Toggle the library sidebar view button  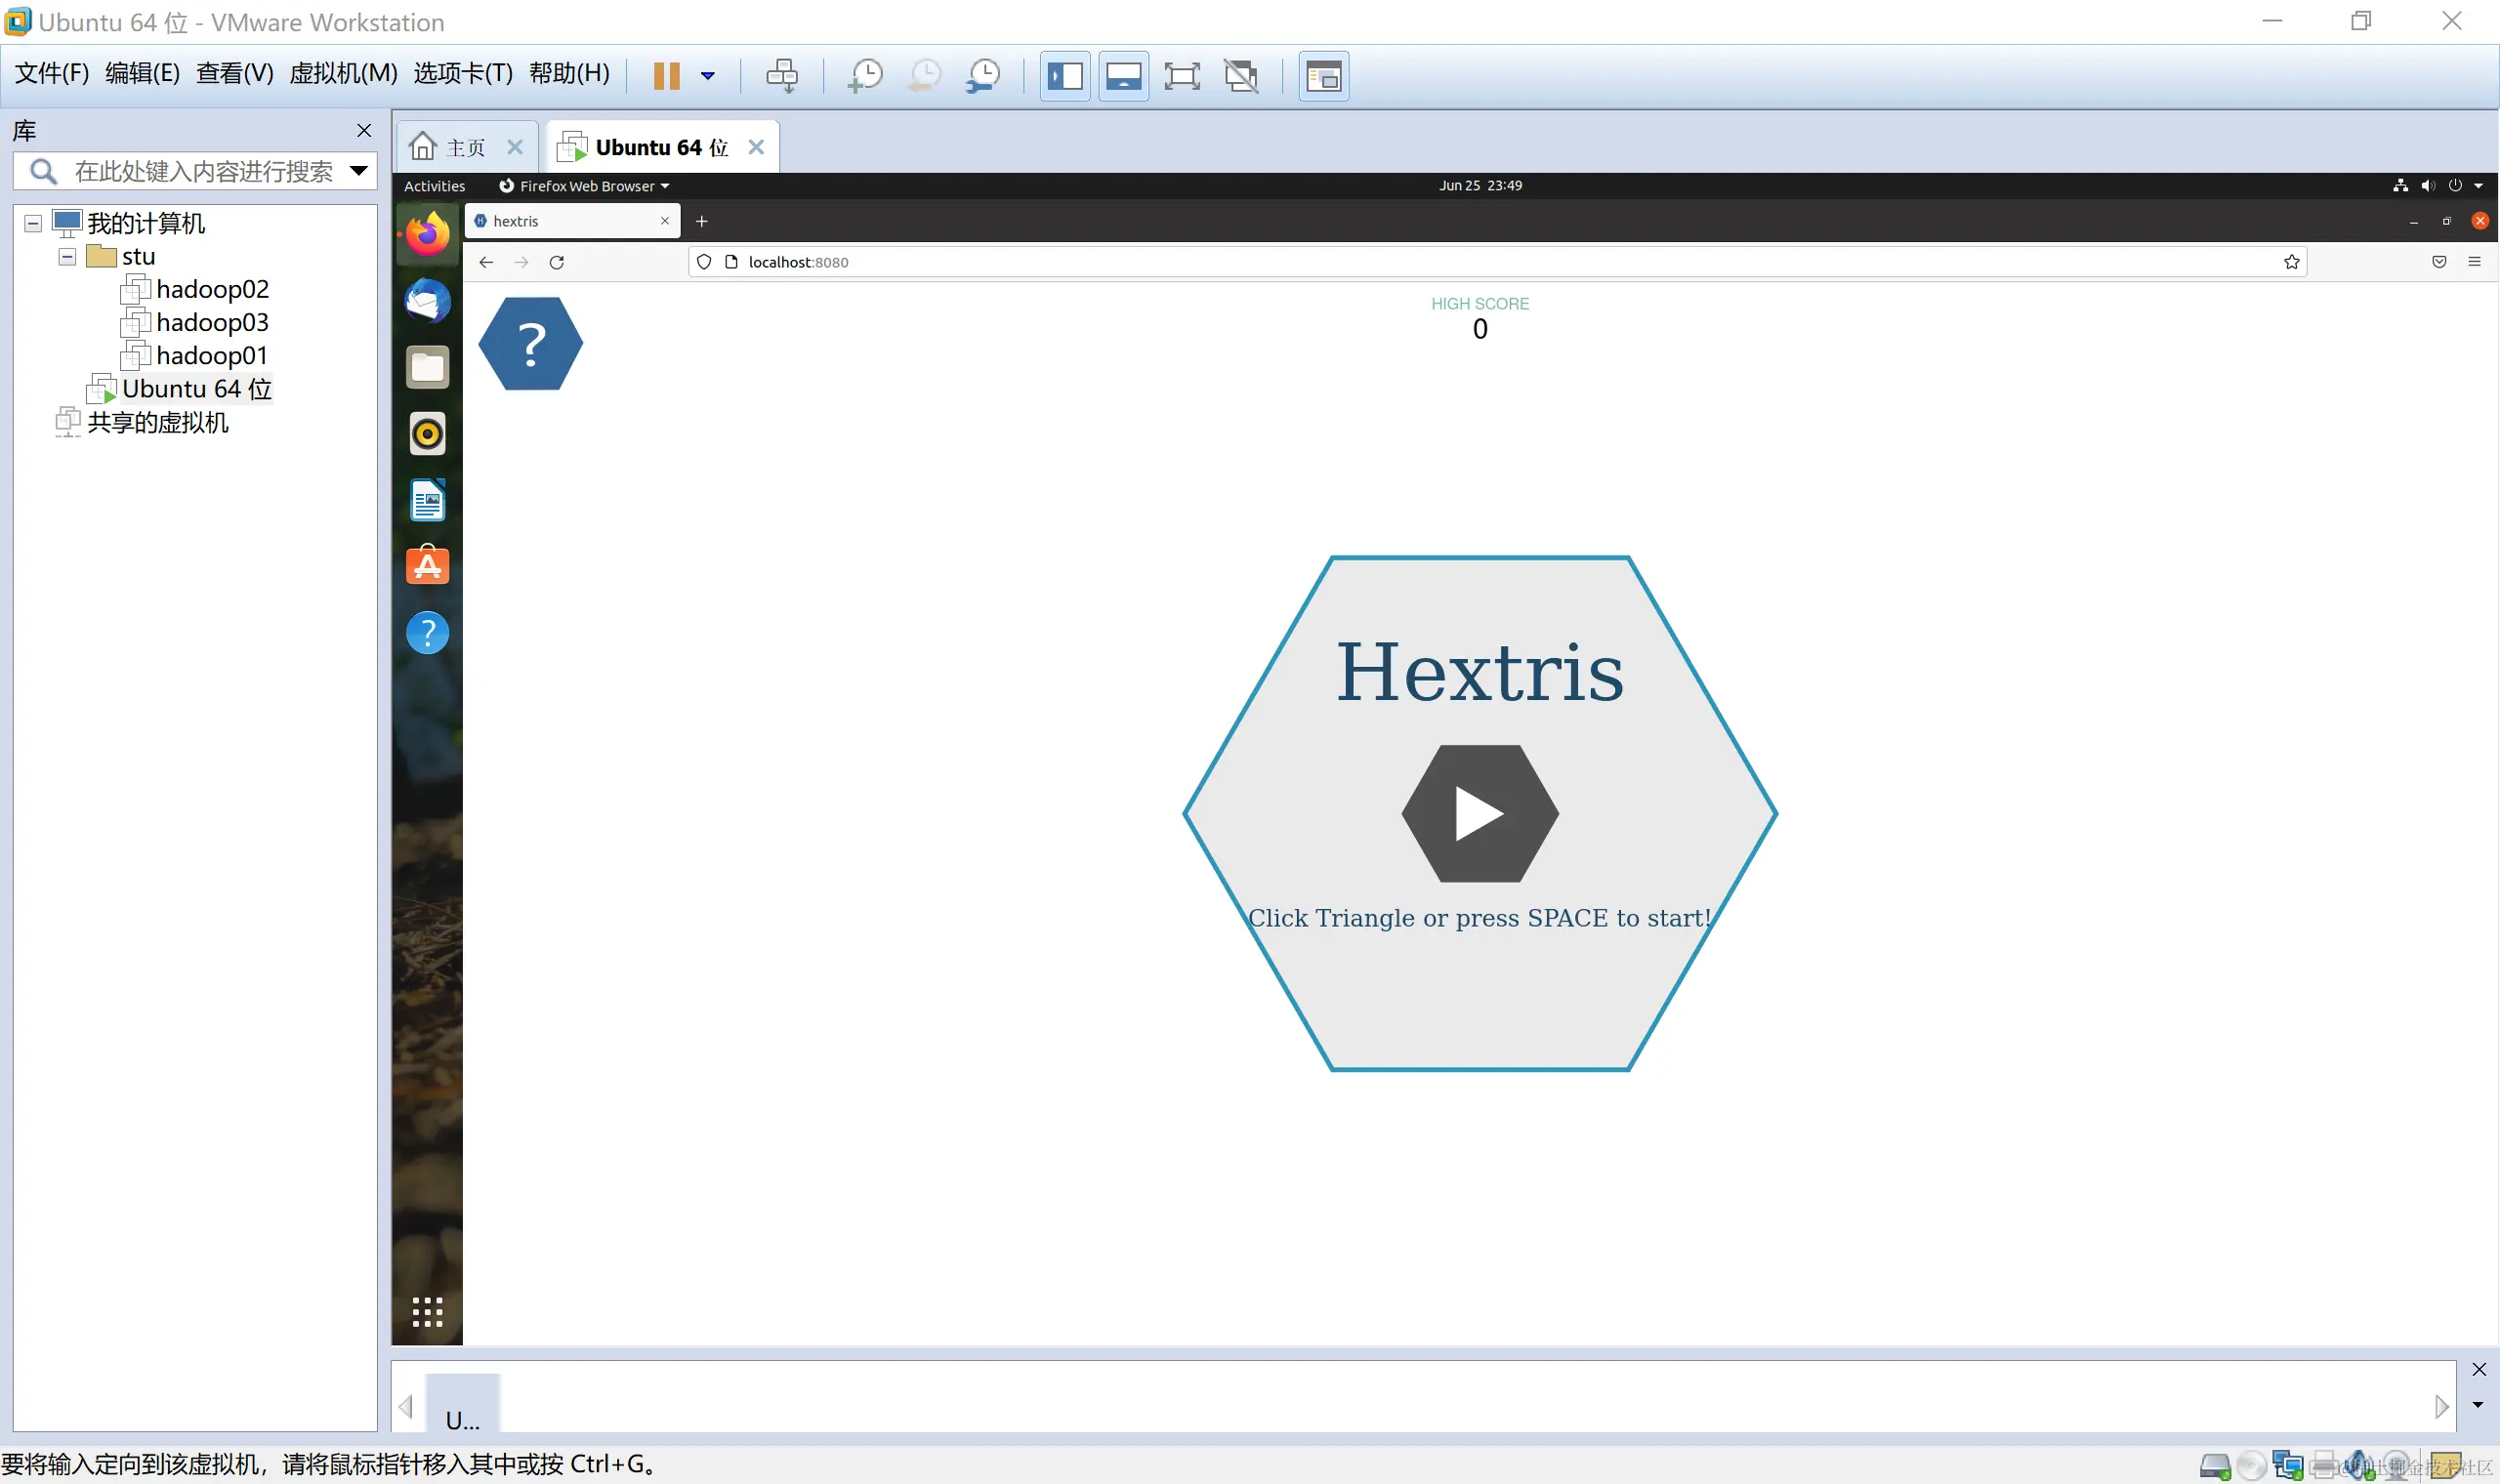(1065, 76)
